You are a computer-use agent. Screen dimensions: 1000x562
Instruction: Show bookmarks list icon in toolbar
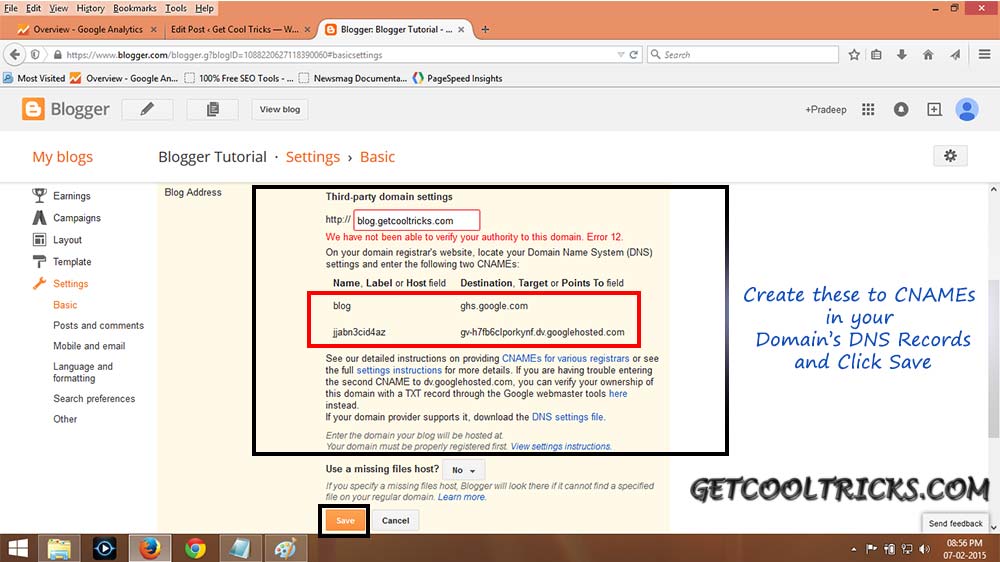(x=876, y=55)
